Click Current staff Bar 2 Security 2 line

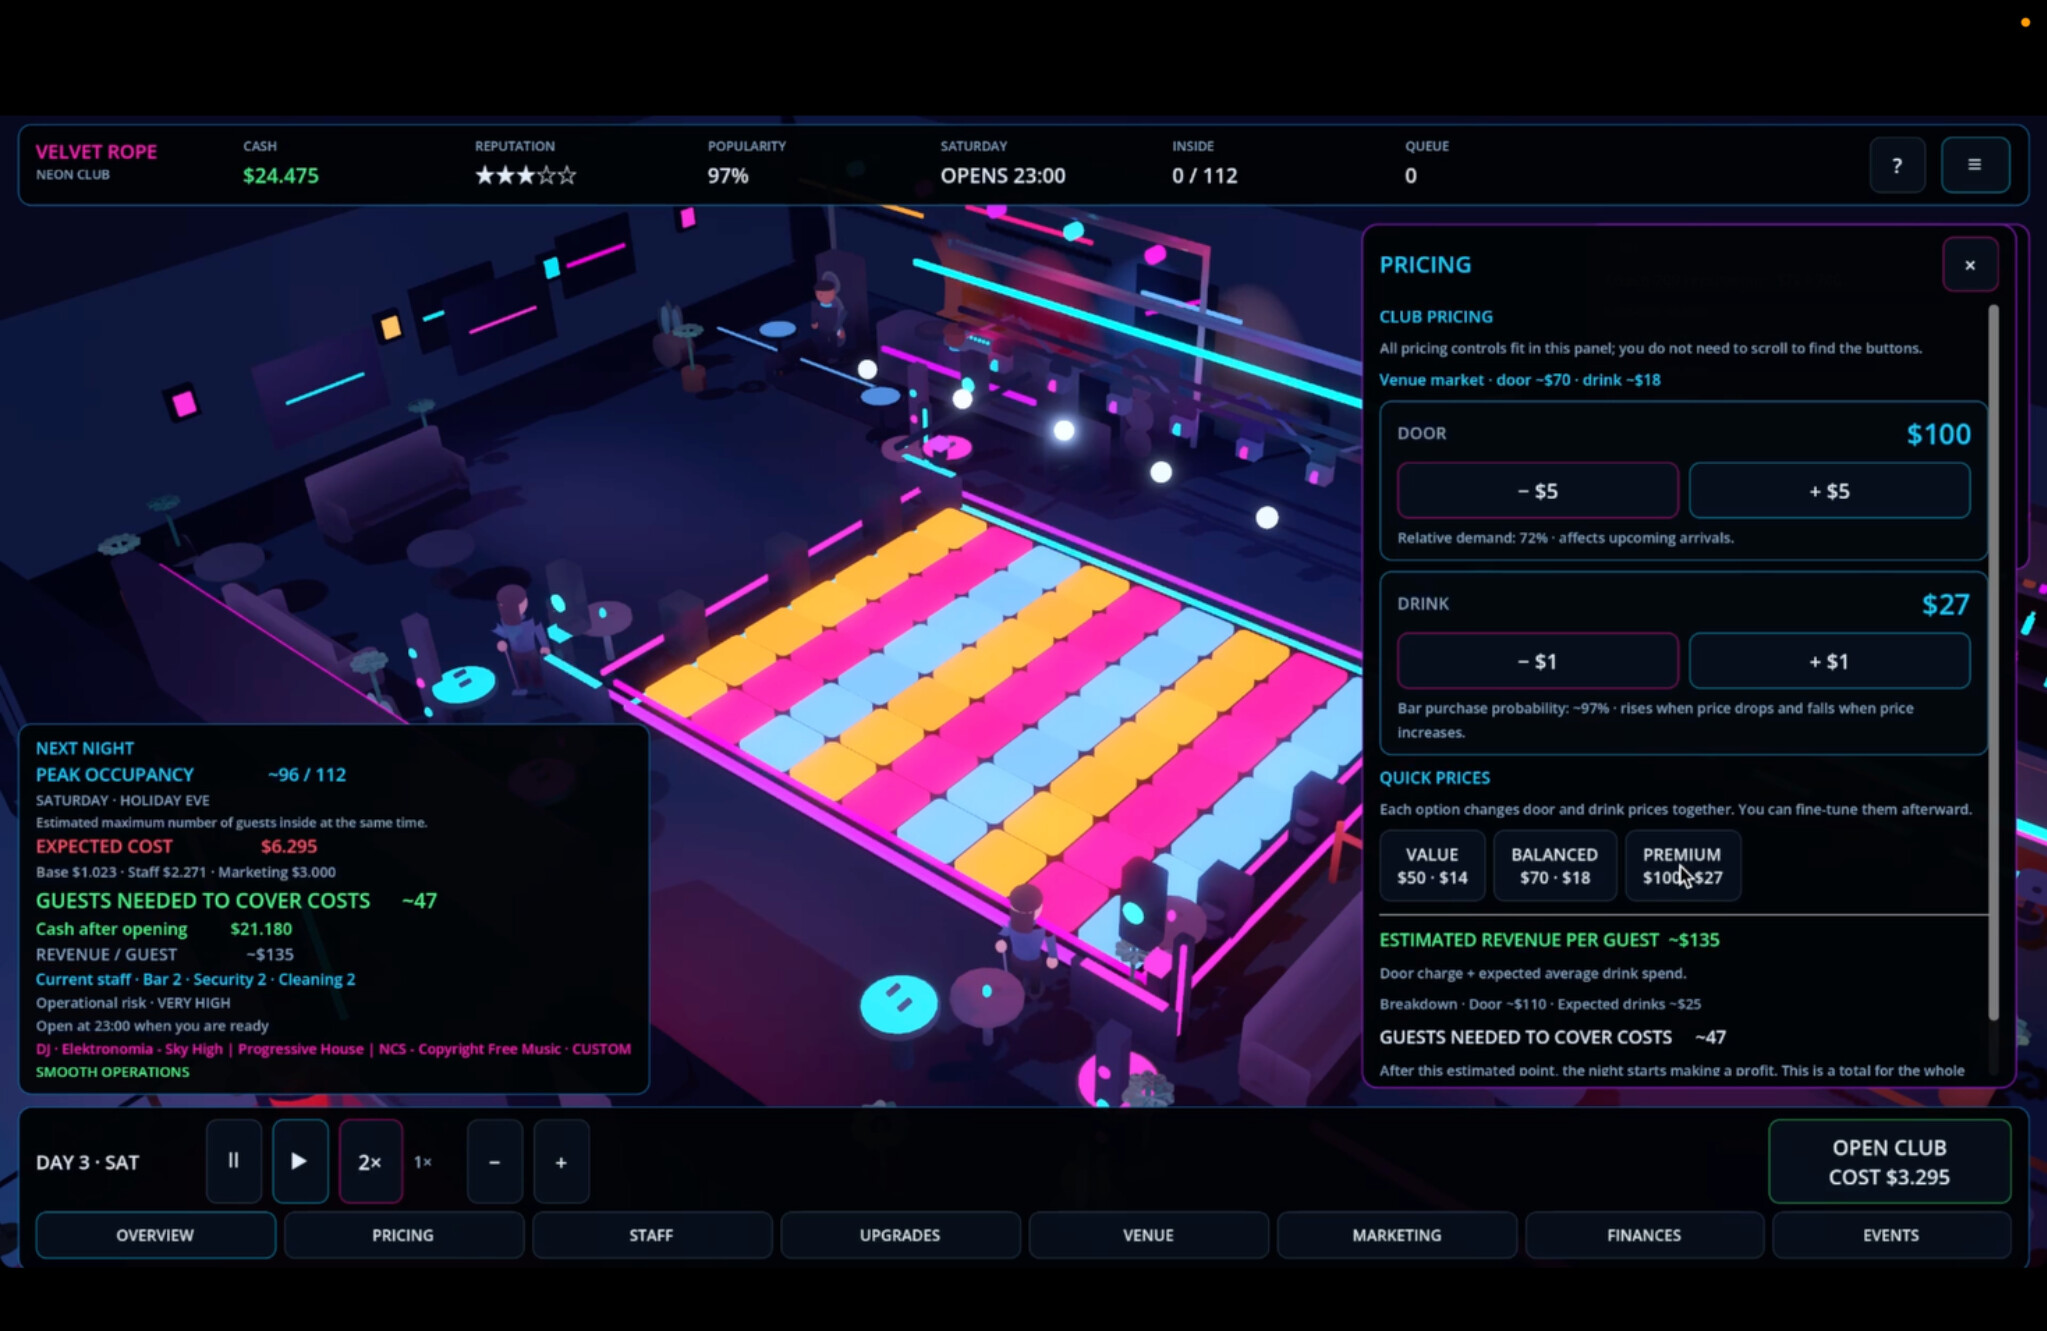pyautogui.click(x=195, y=979)
